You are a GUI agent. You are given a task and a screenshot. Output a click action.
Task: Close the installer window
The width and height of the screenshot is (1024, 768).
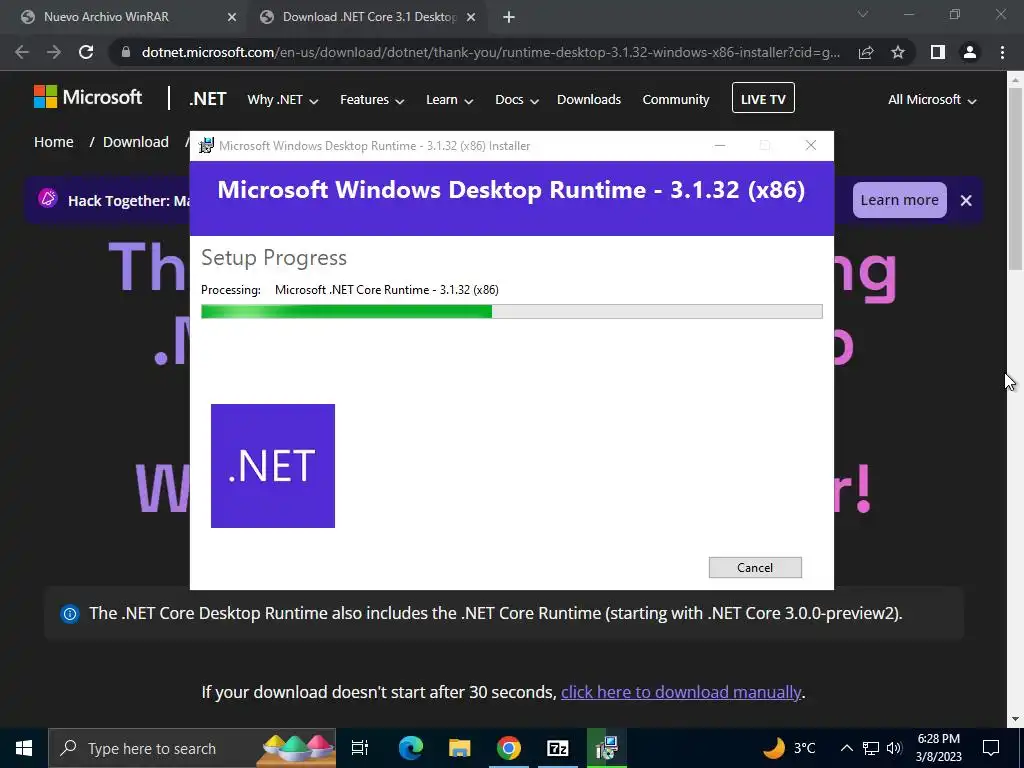click(810, 146)
